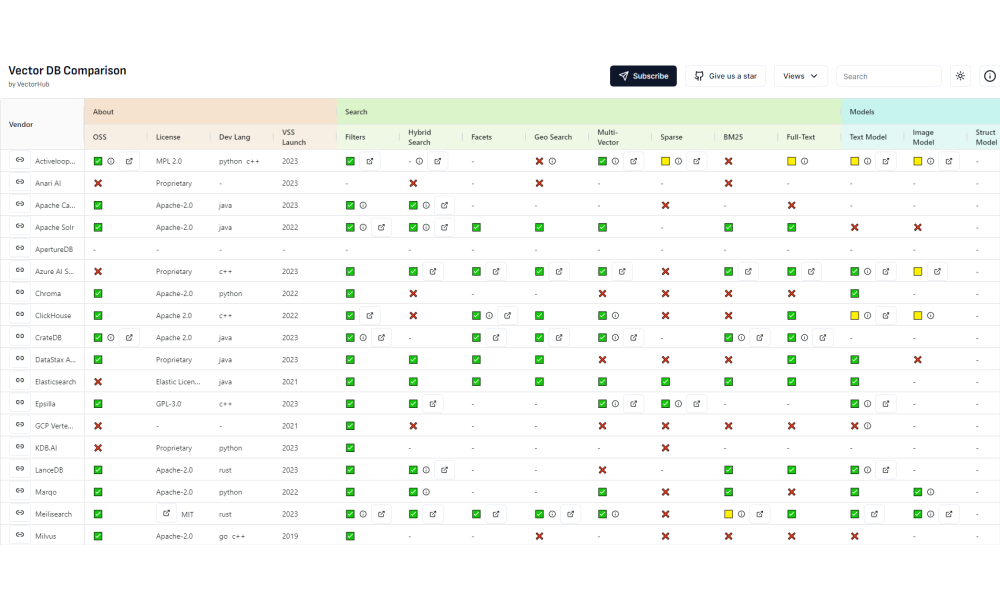Click the link icon for ApertureDB row
This screenshot has height=600, width=1000.
point(20,249)
